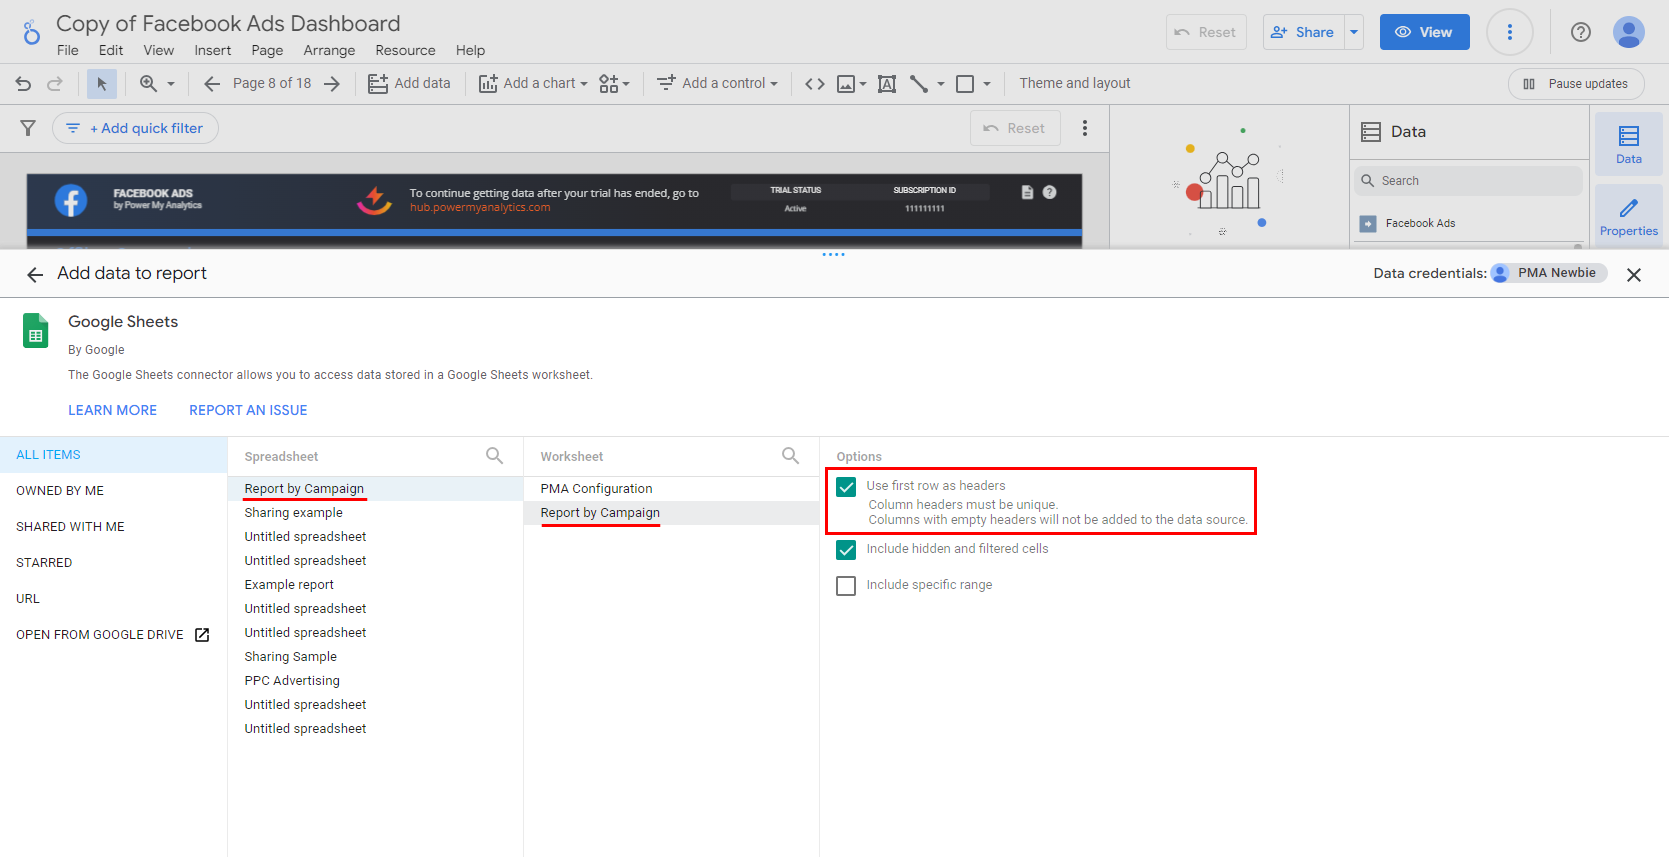Open Properties panel pencil icon
Viewport: 1669px width, 857px height.
(x=1628, y=215)
